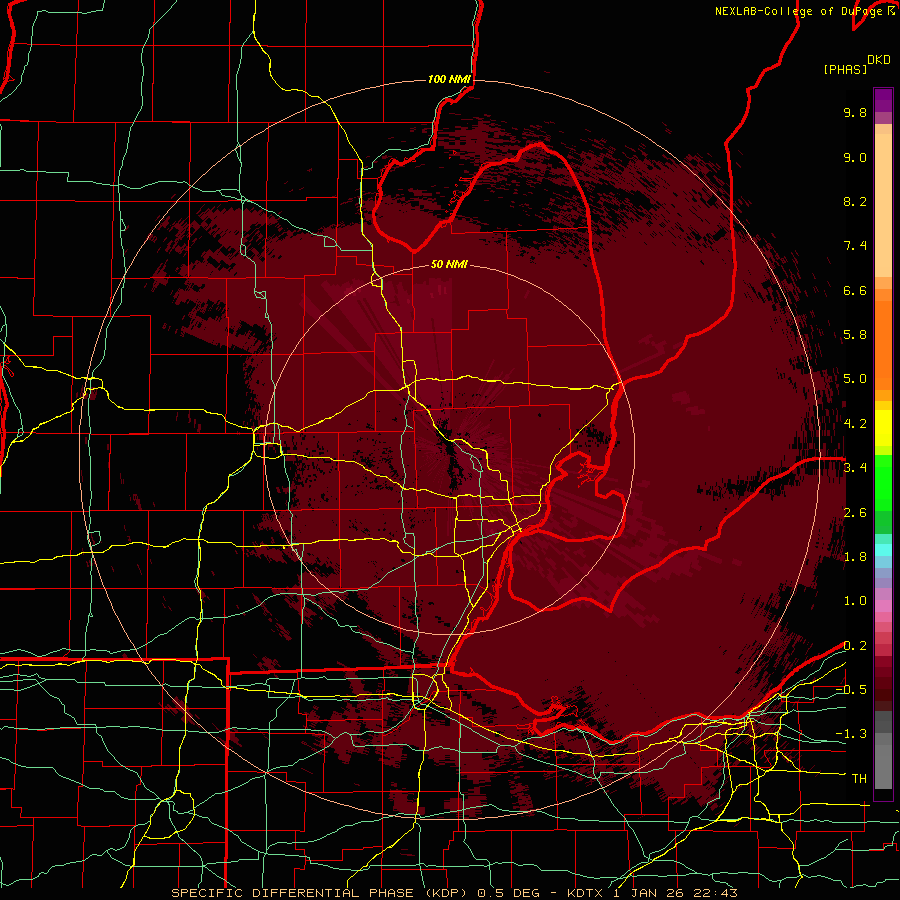The image size is (900, 900).
Task: Click the NEXLAB-College of DuPage credit text
Action: pos(804,11)
